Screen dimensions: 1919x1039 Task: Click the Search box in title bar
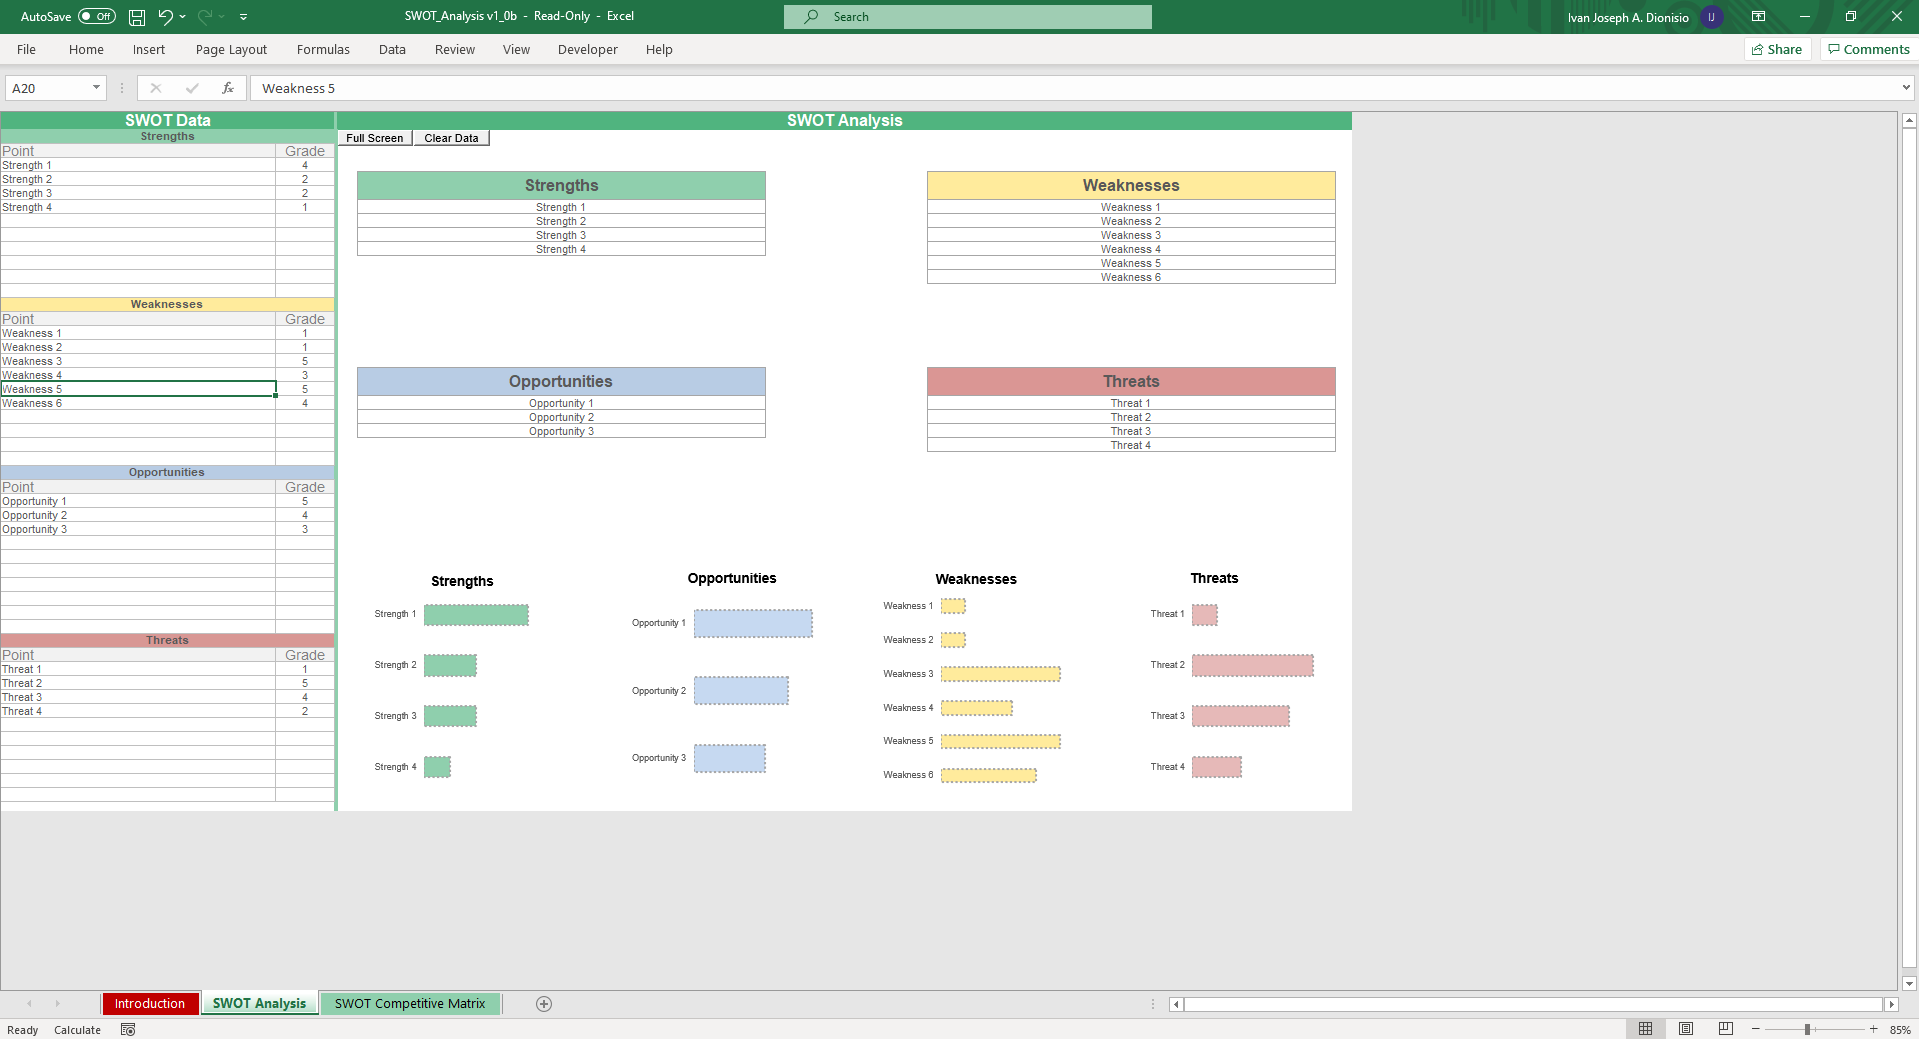(968, 17)
